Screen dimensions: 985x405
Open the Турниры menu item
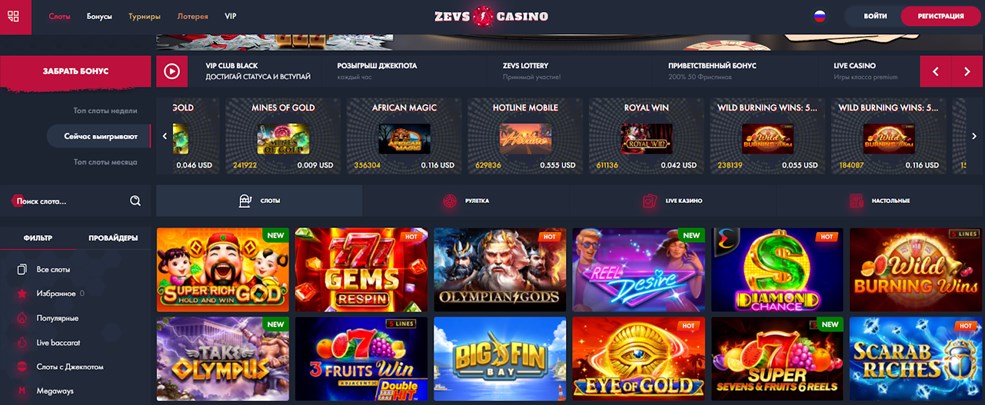(144, 16)
